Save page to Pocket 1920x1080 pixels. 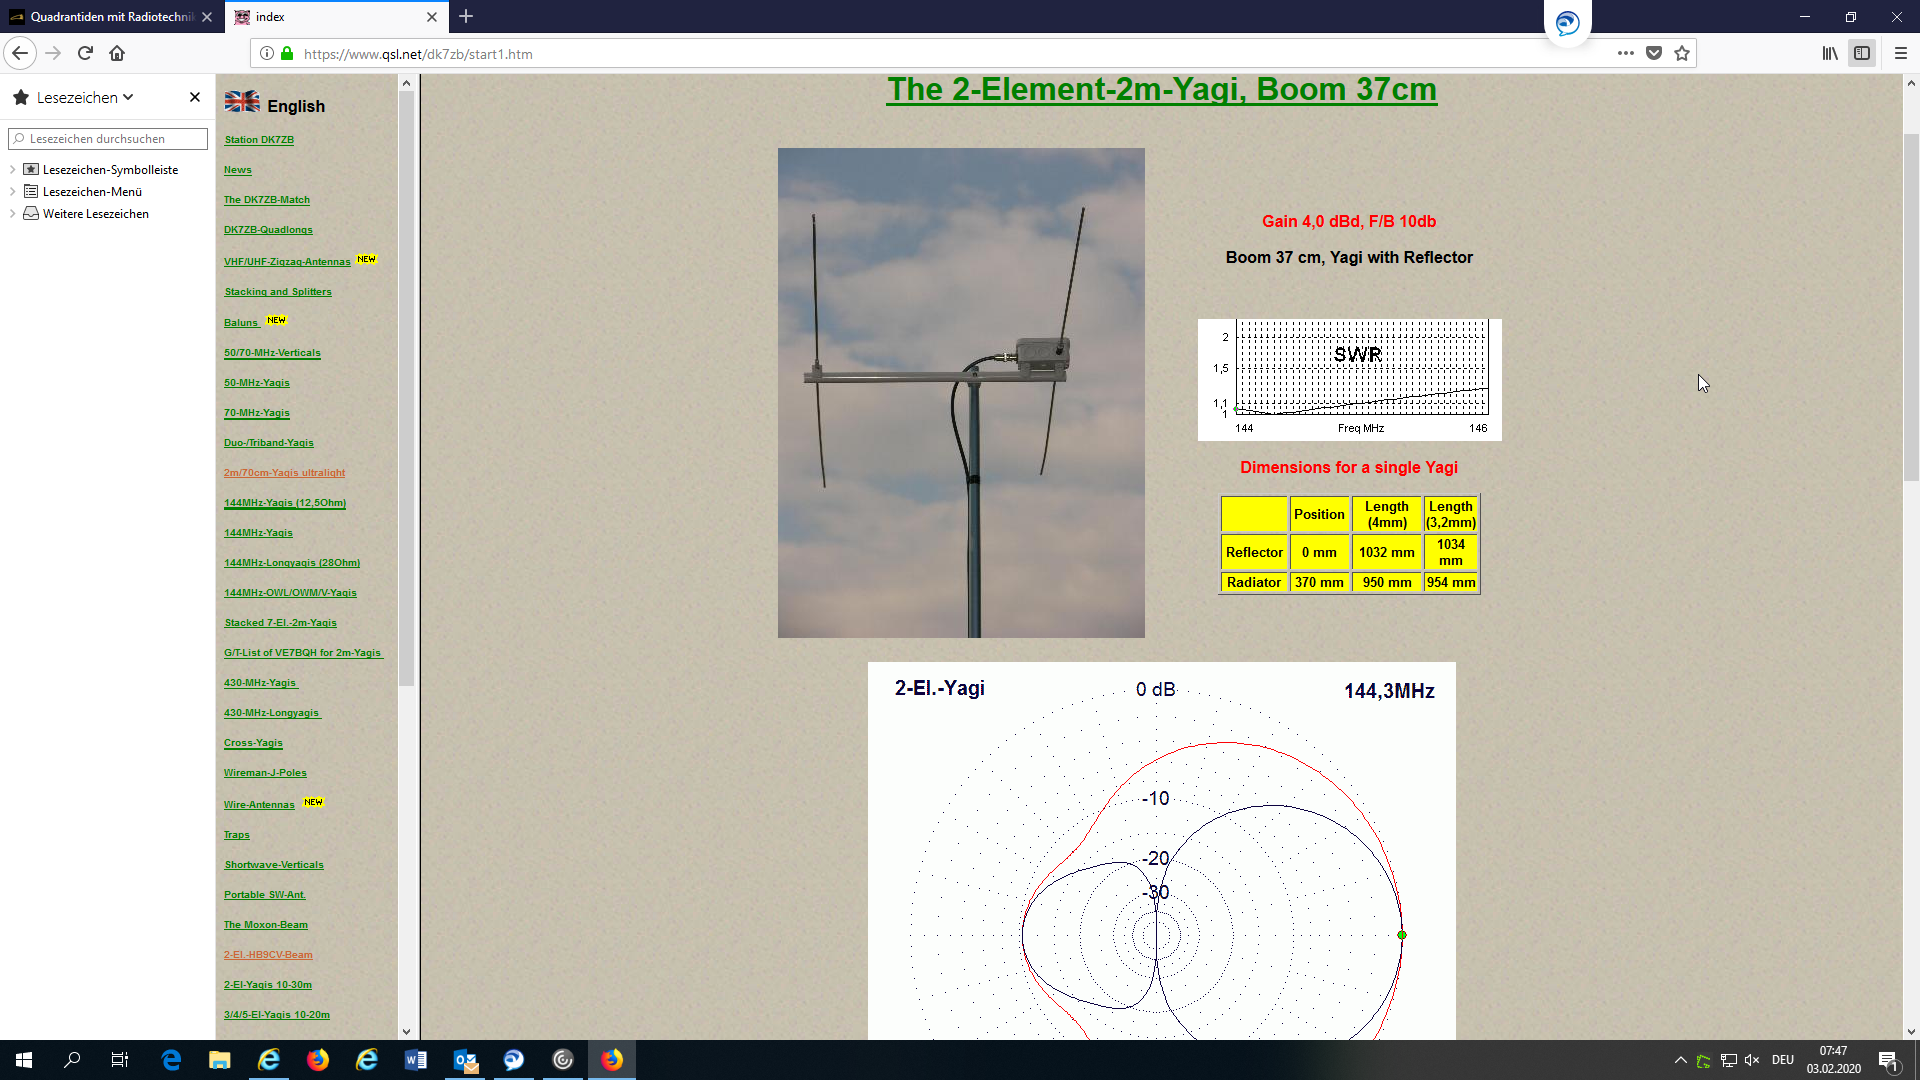point(1654,54)
